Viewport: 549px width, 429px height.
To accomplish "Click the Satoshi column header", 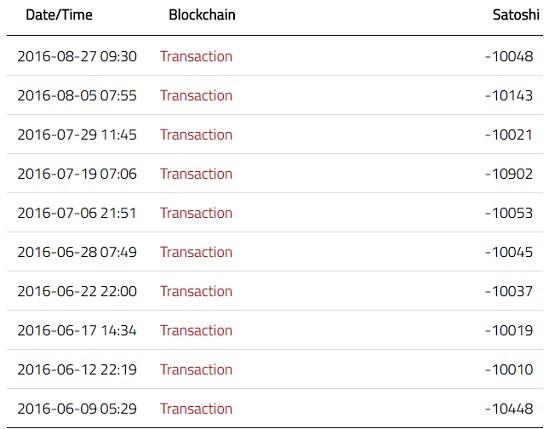I will click(516, 15).
